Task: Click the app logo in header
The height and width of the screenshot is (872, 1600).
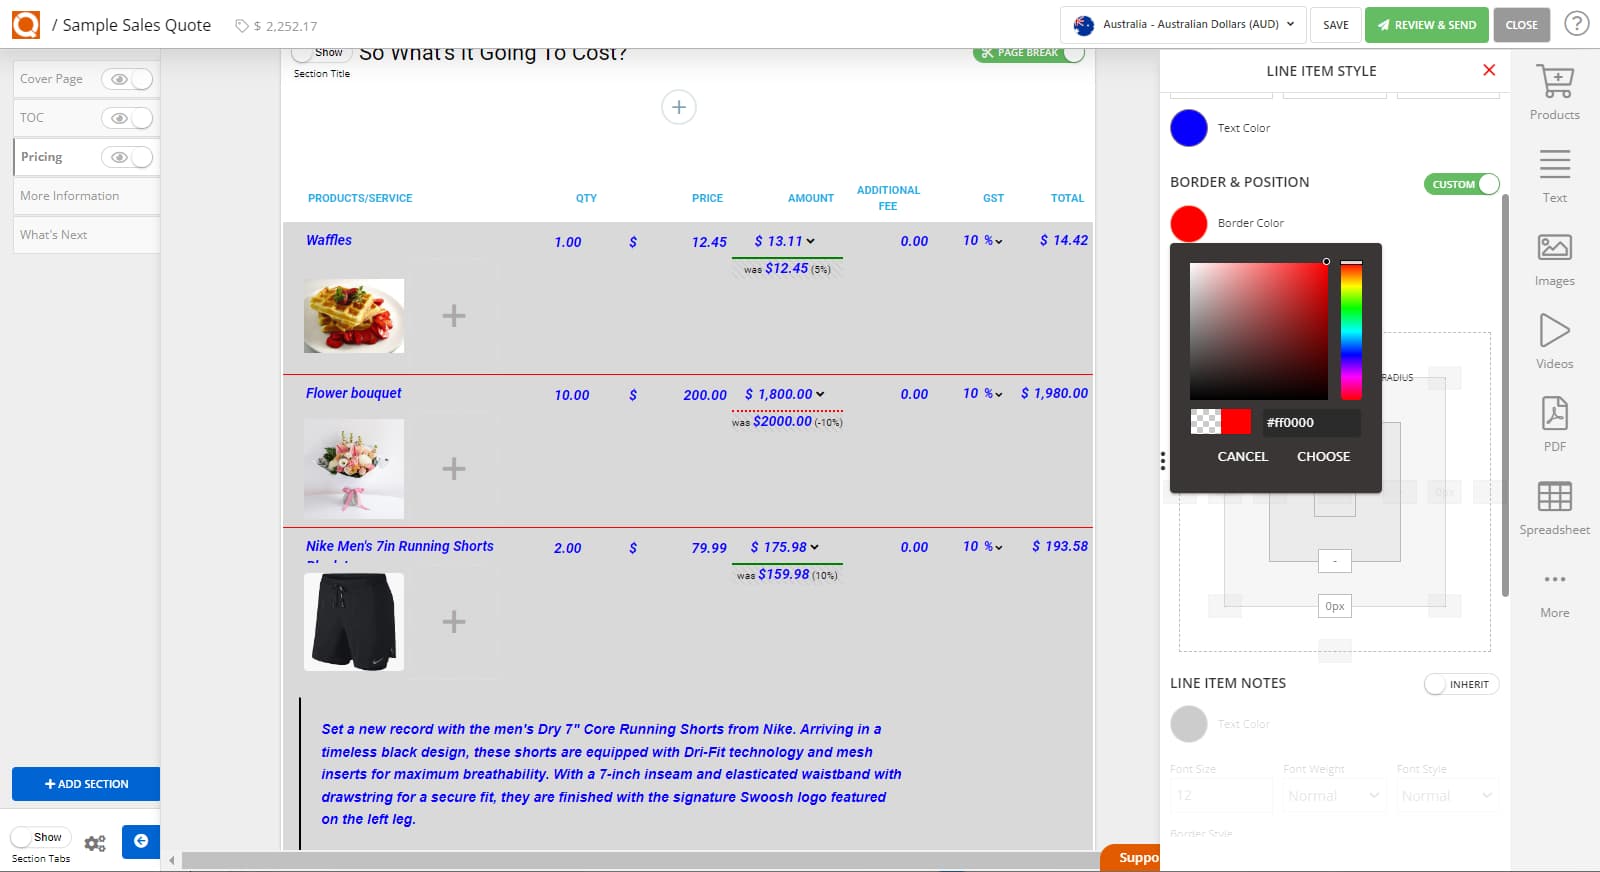Action: point(26,24)
